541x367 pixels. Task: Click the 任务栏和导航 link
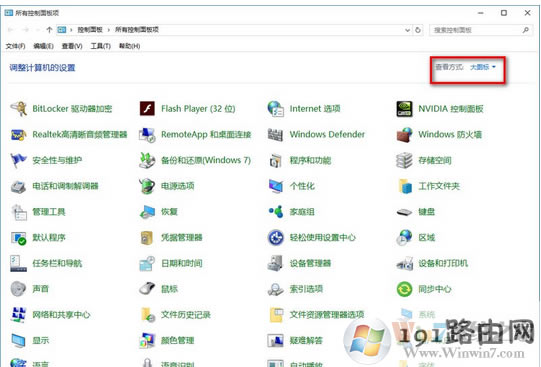57,264
